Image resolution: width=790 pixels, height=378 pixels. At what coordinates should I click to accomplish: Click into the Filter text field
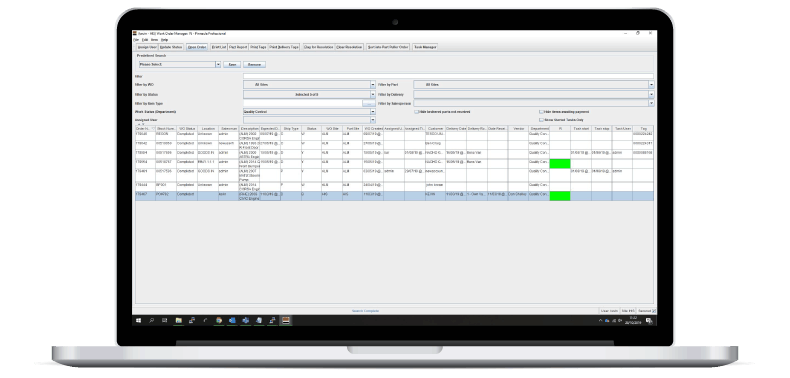pos(448,77)
